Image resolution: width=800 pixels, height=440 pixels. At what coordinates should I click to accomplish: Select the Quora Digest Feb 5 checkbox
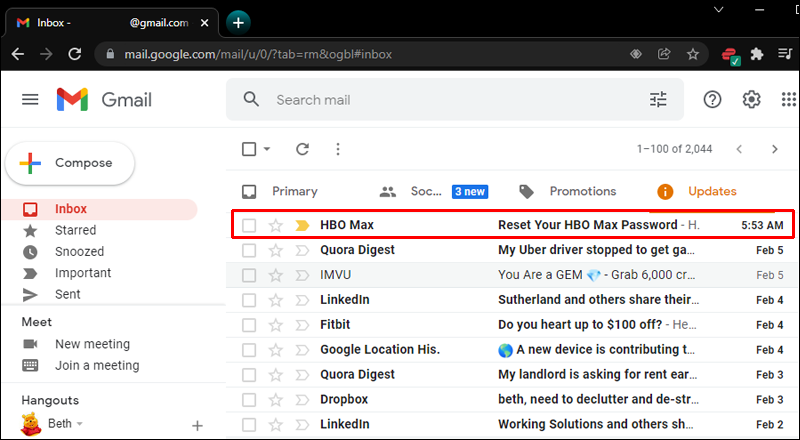249,250
